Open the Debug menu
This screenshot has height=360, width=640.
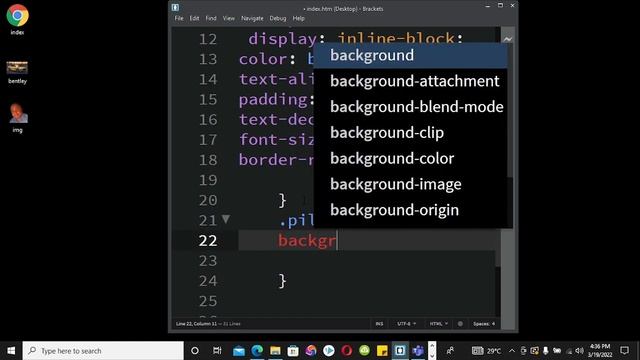[x=278, y=18]
